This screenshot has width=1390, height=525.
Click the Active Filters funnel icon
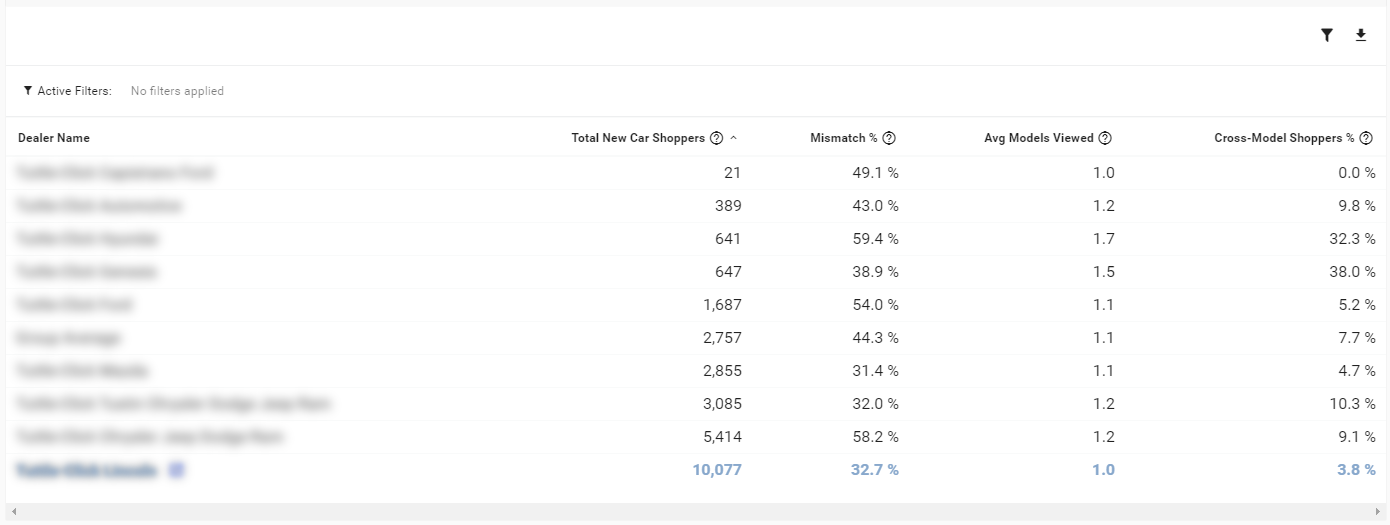[x=28, y=91]
